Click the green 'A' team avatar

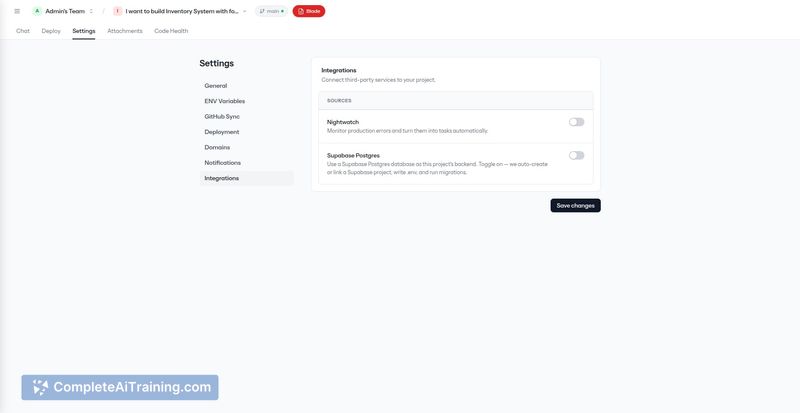[x=37, y=11]
